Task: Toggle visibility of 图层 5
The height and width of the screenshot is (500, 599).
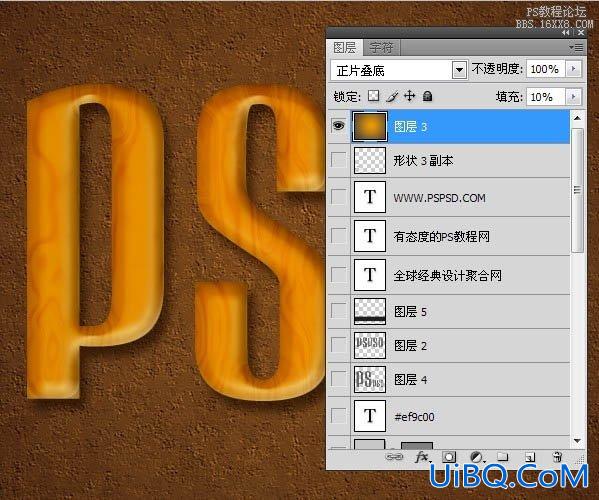Action: pyautogui.click(x=338, y=311)
